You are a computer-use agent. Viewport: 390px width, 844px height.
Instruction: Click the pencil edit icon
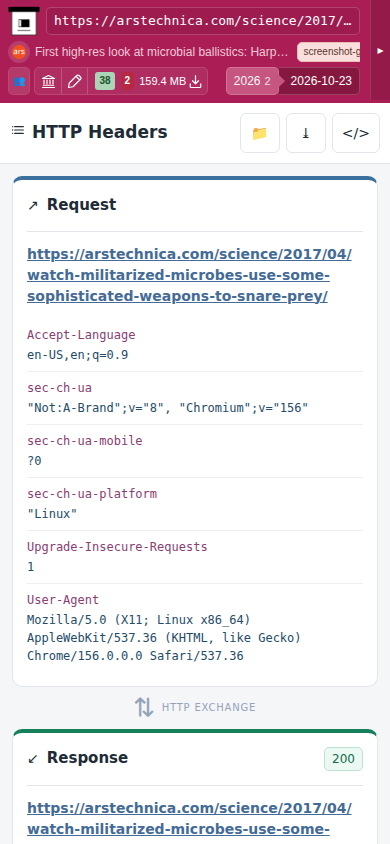click(x=75, y=81)
